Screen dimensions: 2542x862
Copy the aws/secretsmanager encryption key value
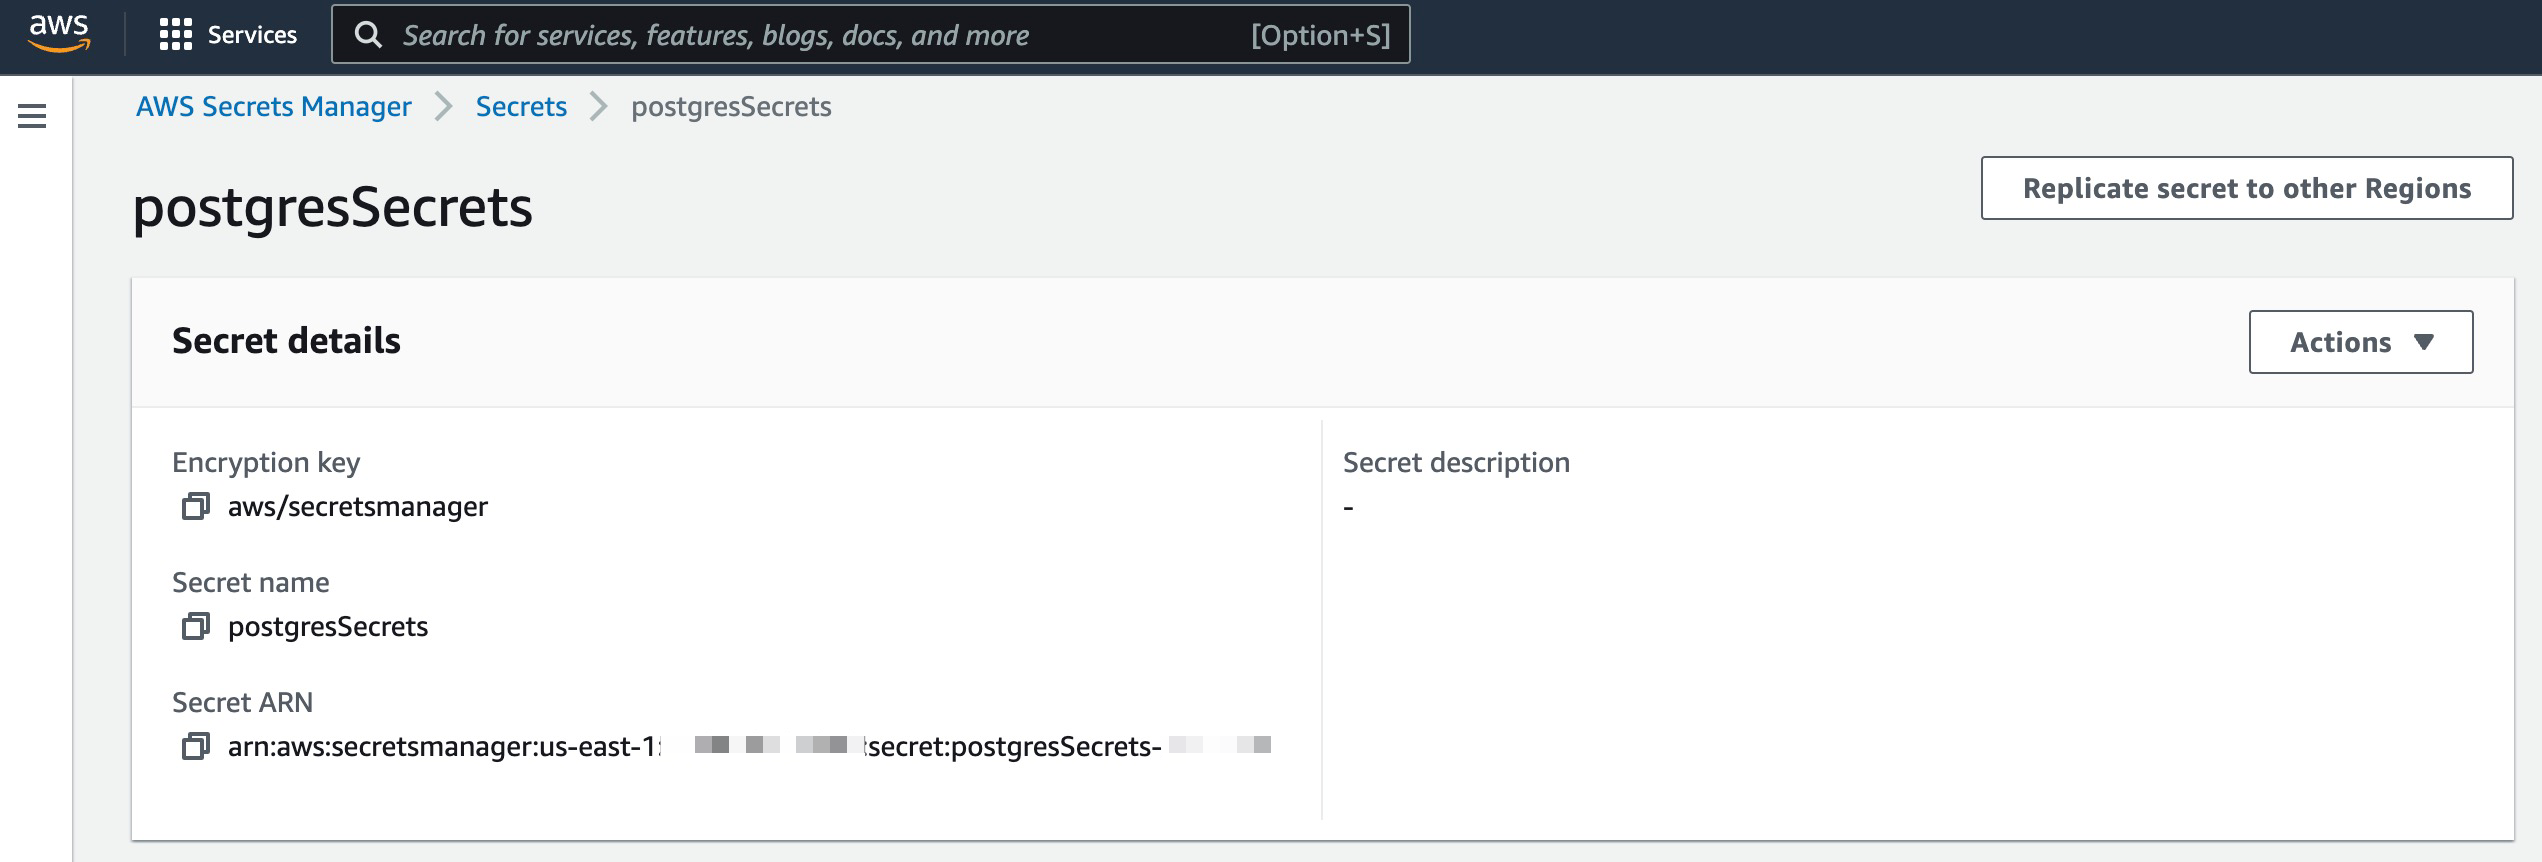pos(195,506)
